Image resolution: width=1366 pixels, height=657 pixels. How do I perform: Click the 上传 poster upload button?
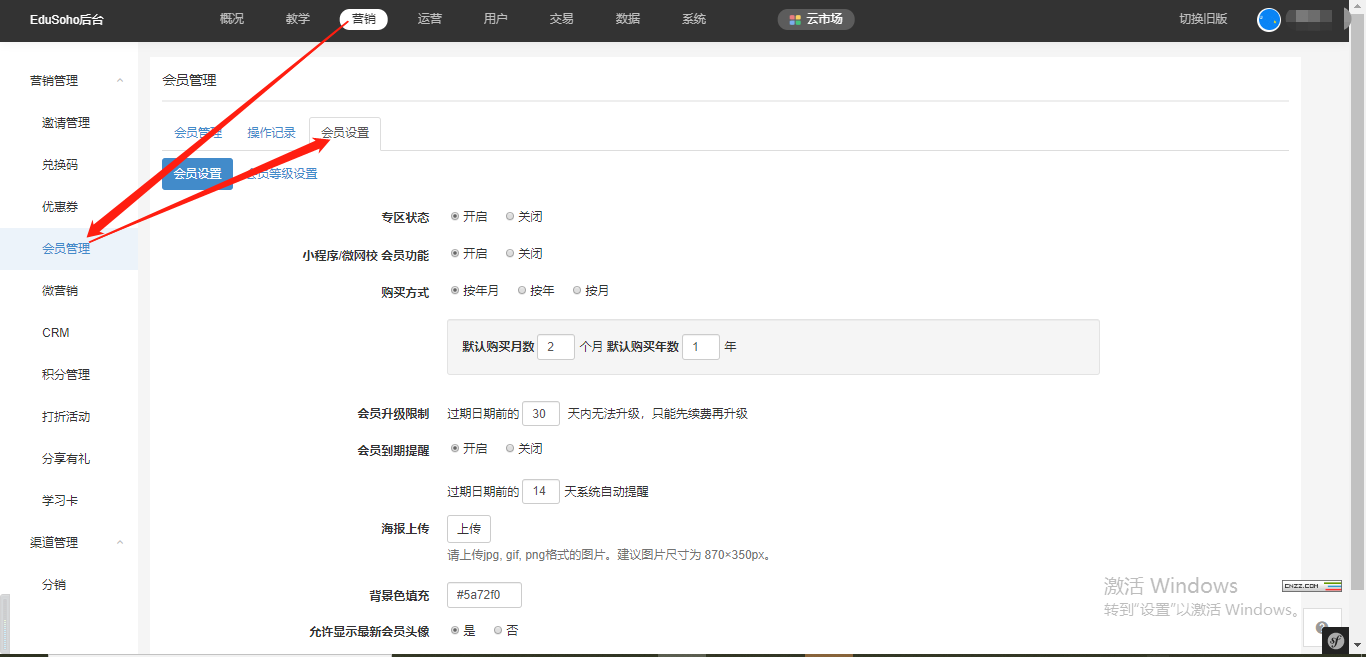[x=468, y=529]
